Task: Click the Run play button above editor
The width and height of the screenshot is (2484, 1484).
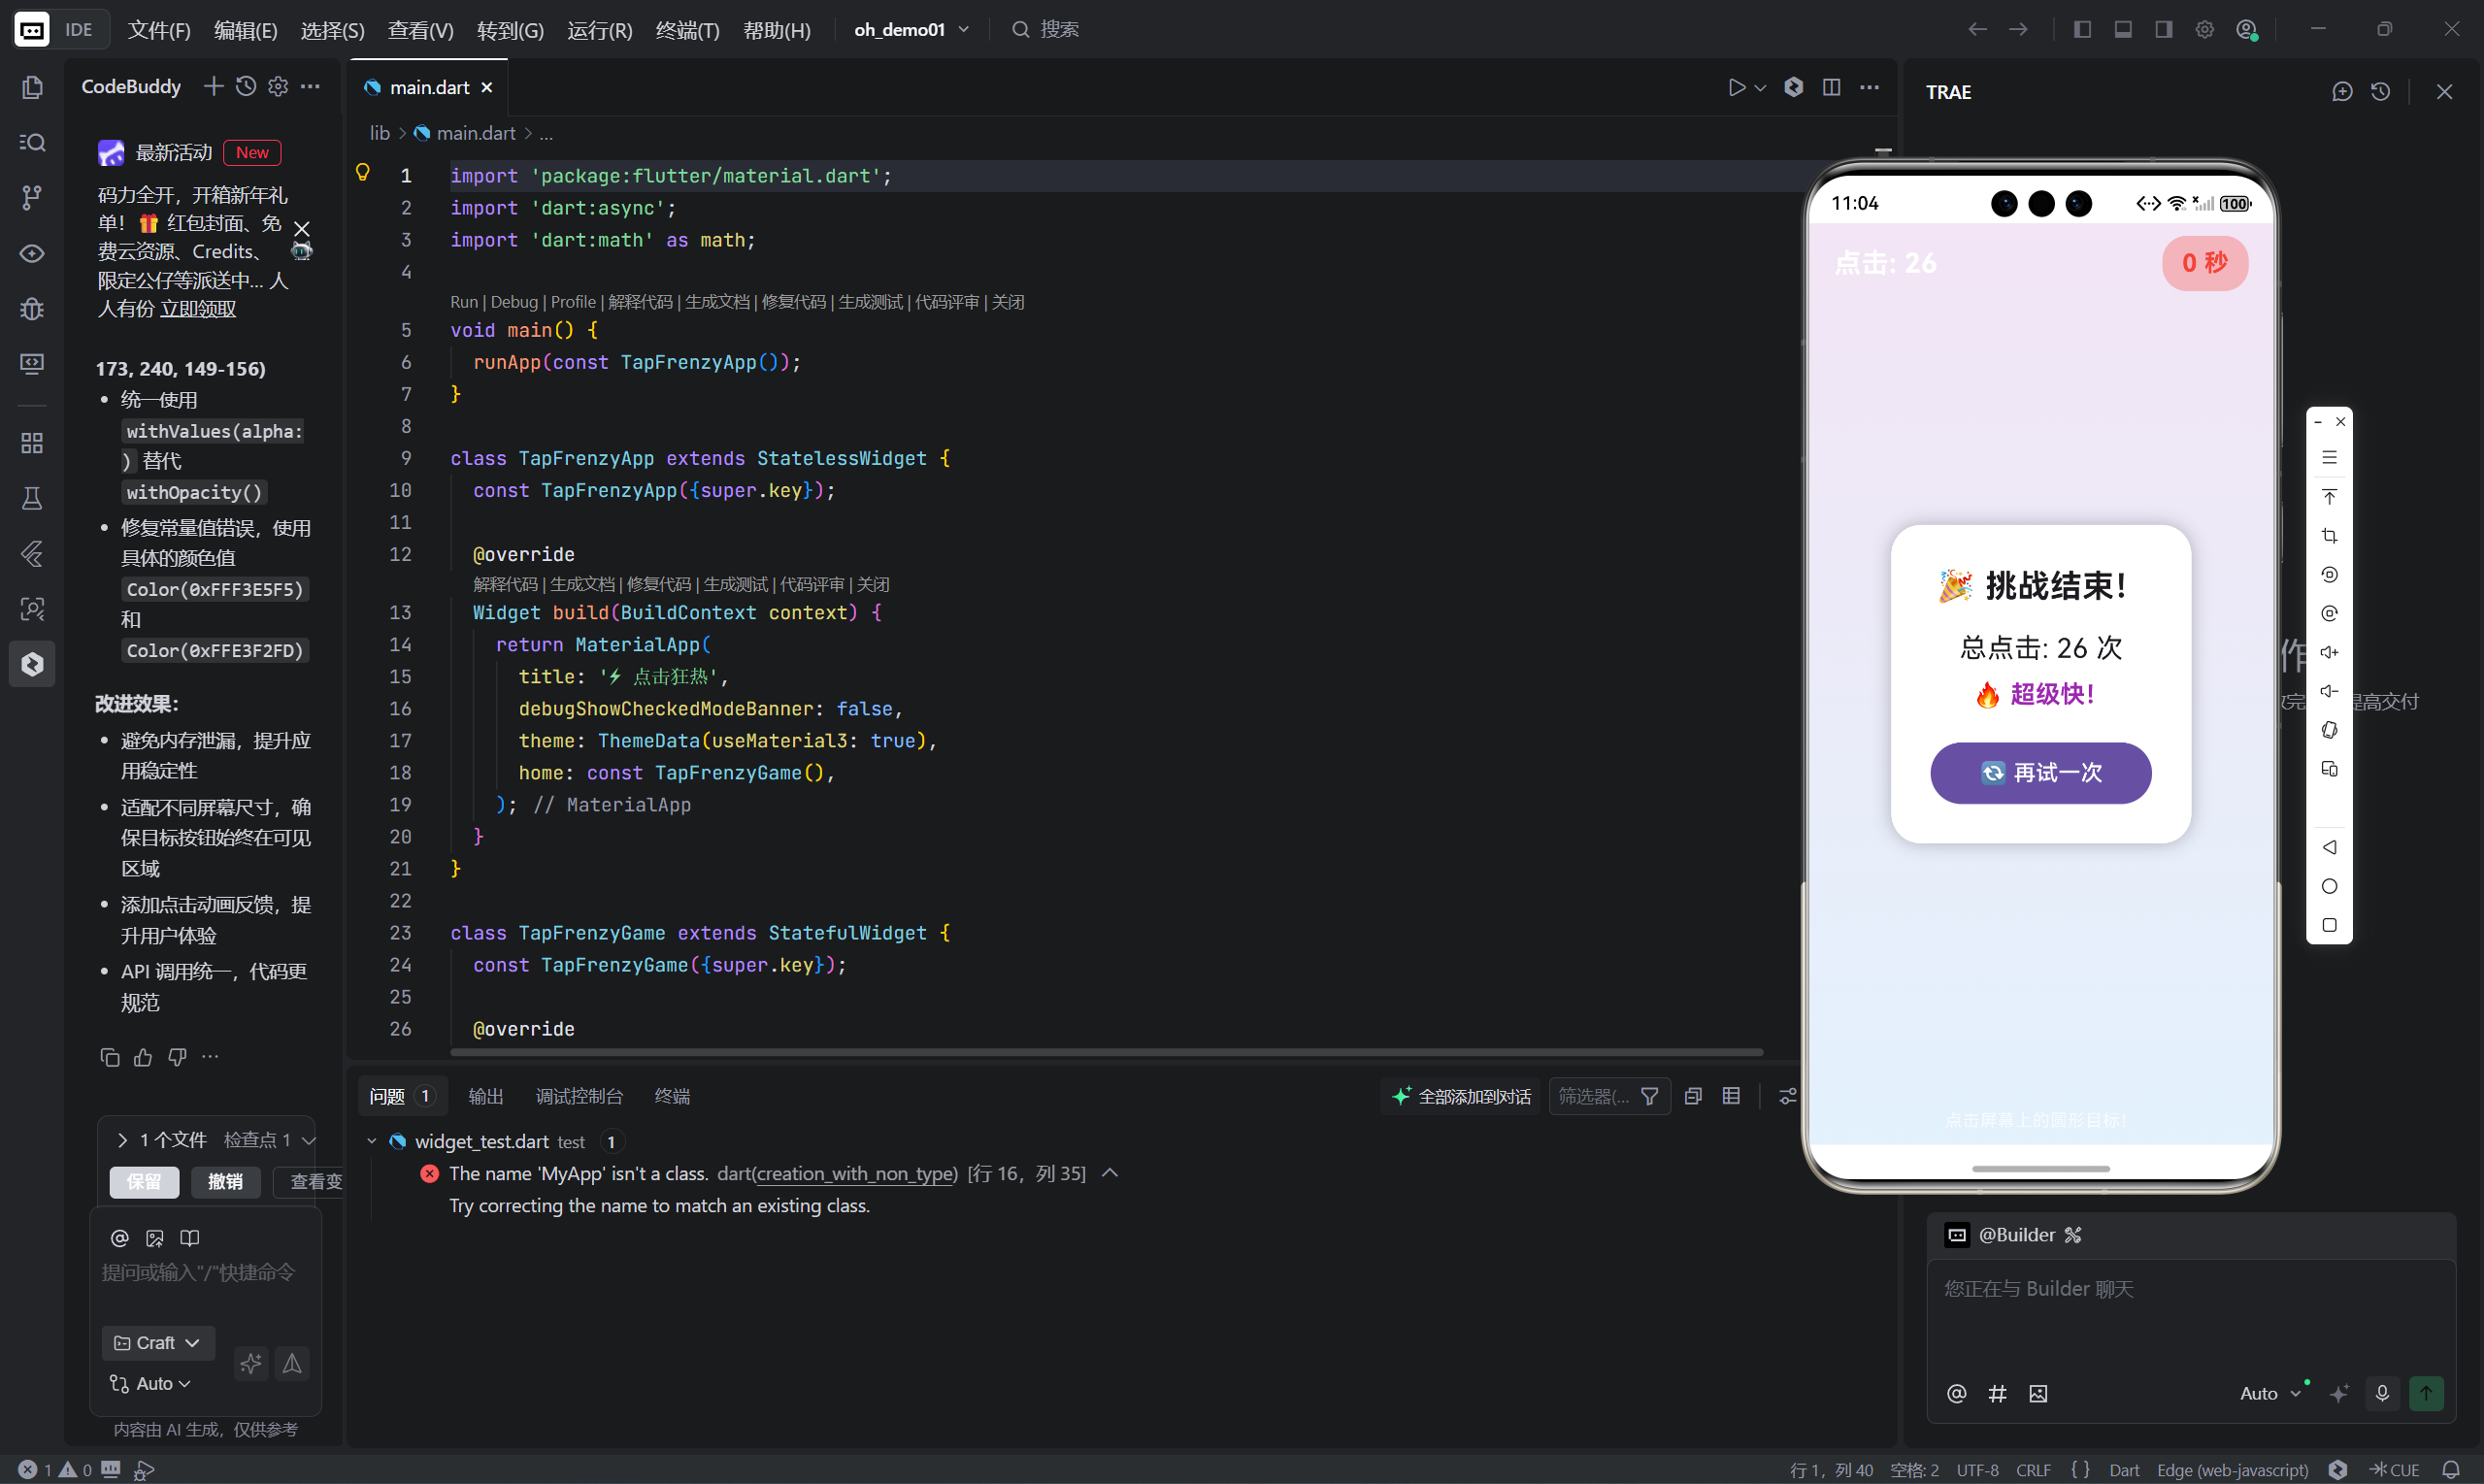Action: pyautogui.click(x=1736, y=88)
